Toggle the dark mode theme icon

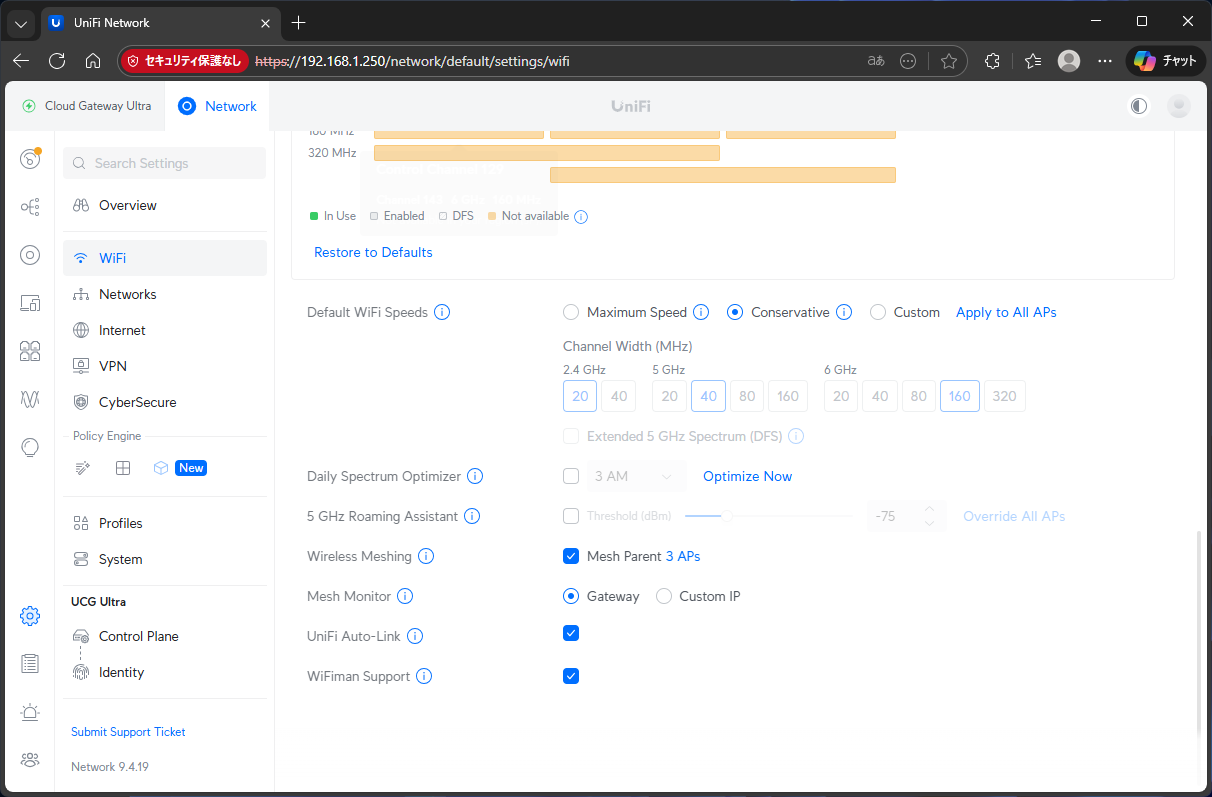[1139, 106]
